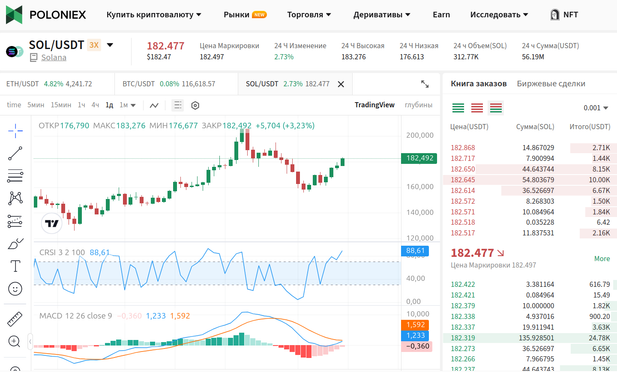Select the ruler measure tool

15,319
